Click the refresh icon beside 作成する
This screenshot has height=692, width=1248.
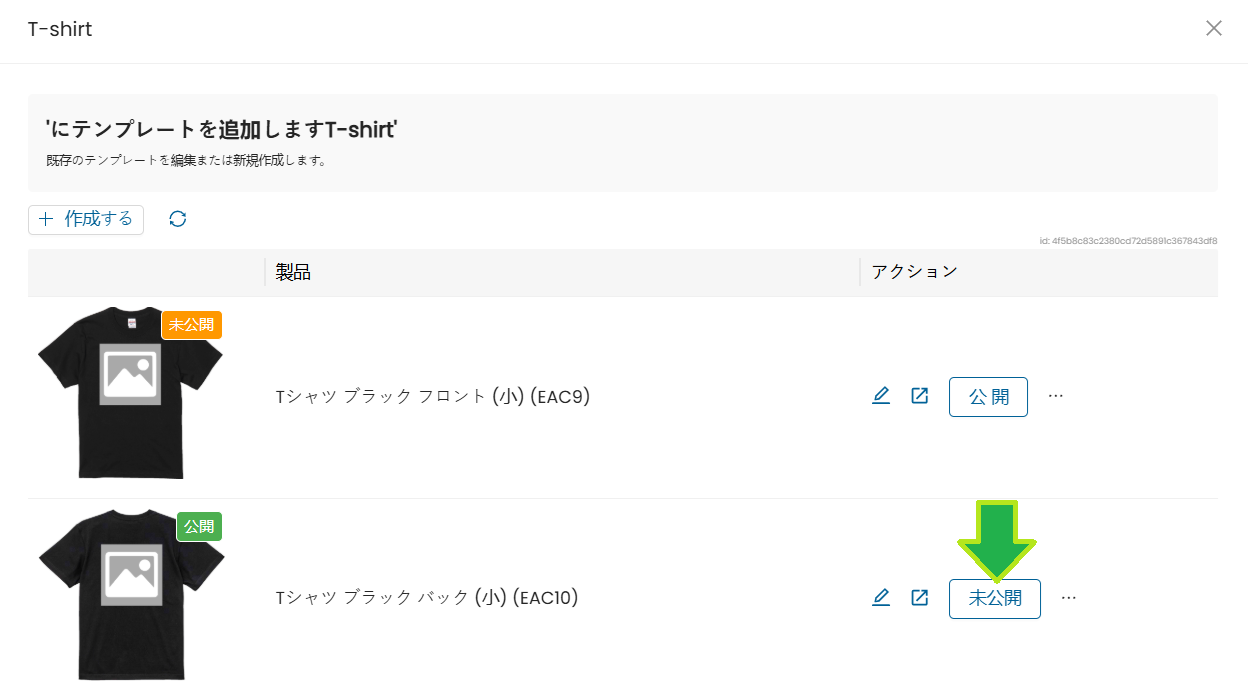178,219
